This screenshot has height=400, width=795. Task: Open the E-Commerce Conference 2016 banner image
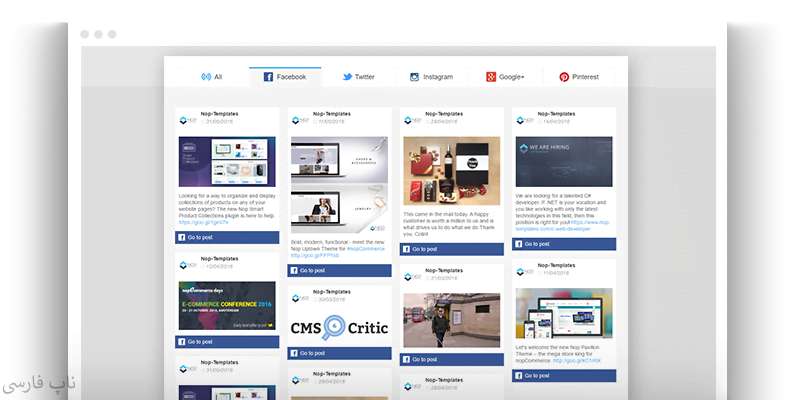click(x=227, y=305)
